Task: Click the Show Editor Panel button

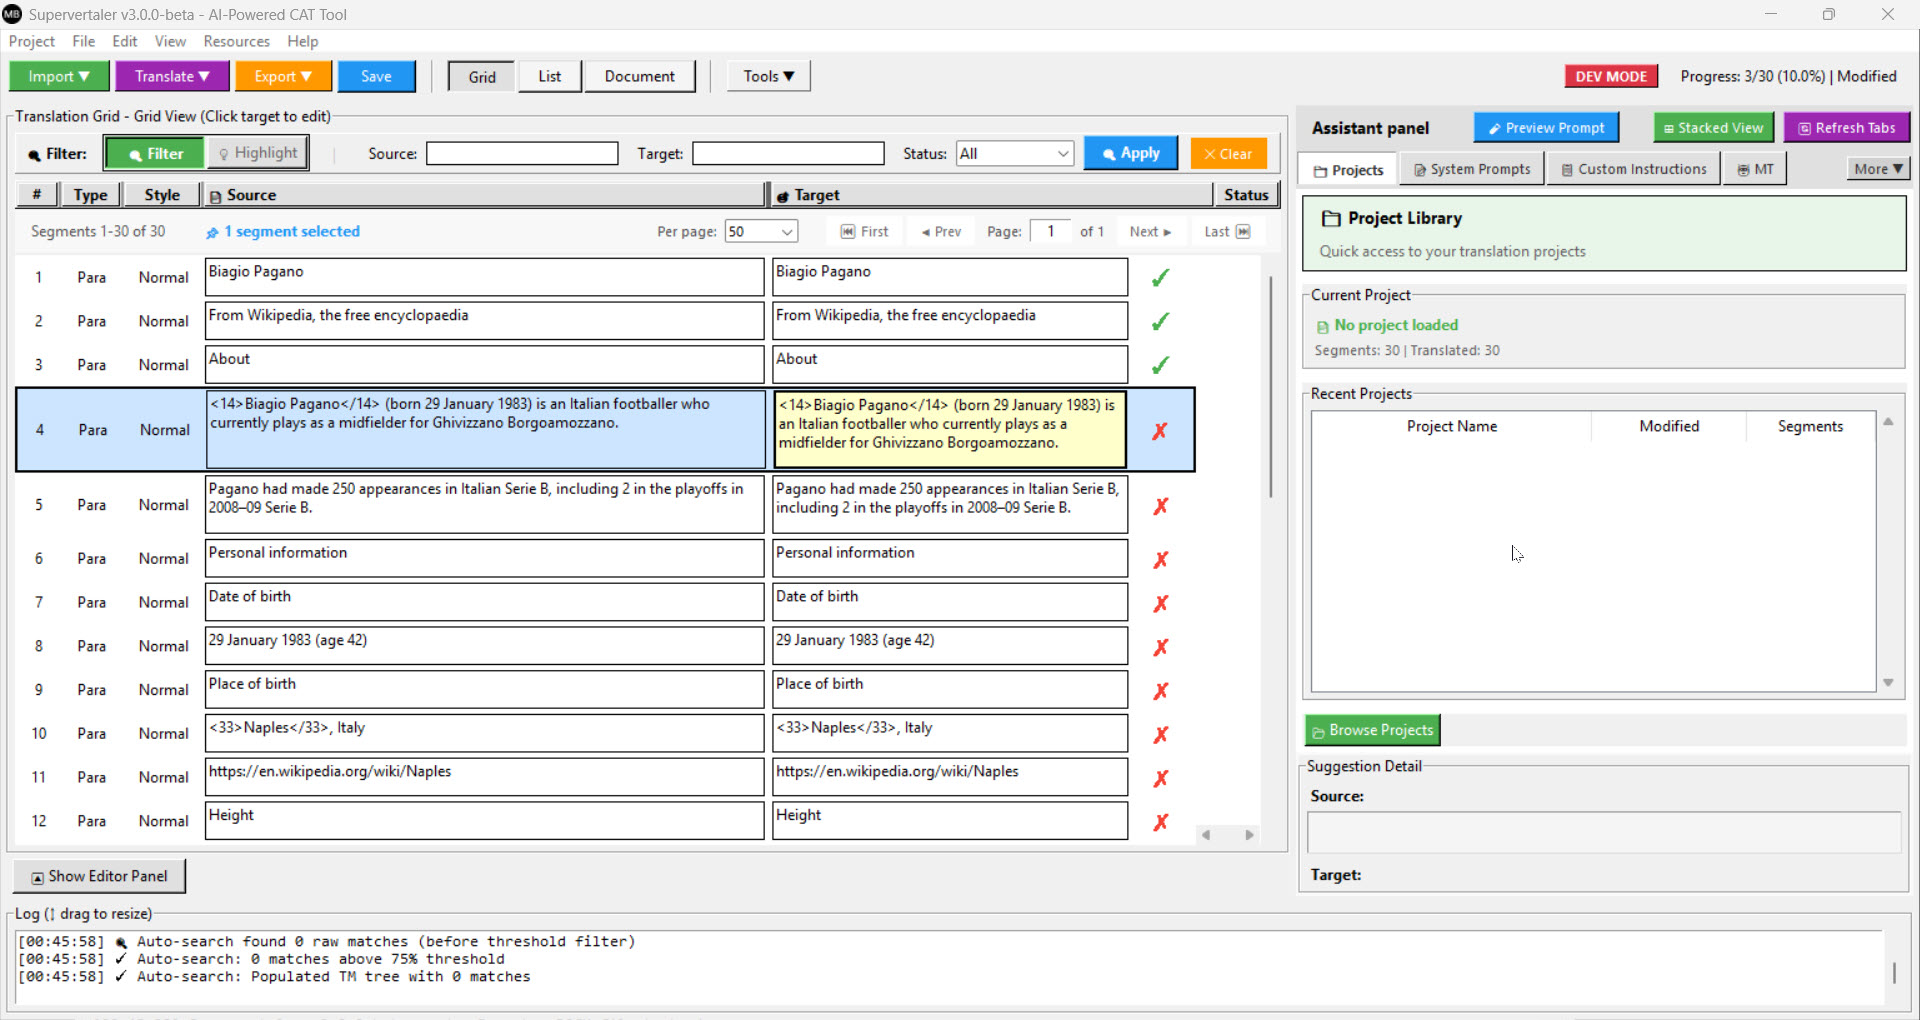Action: (99, 877)
